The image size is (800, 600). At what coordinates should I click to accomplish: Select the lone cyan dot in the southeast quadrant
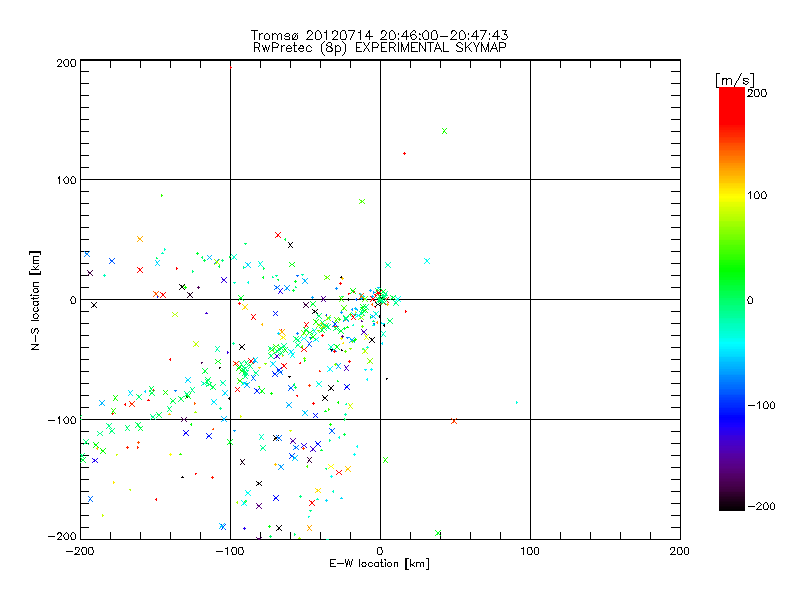click(517, 403)
